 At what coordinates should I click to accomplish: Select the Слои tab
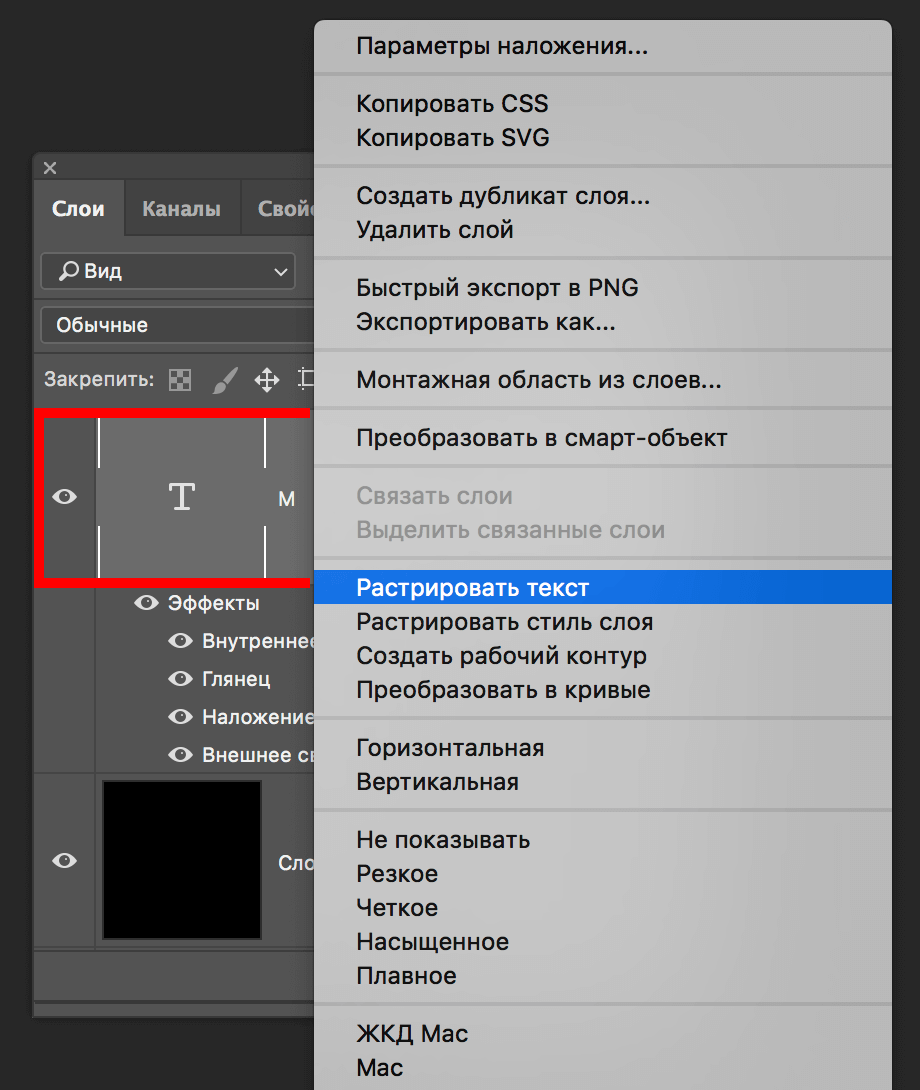(x=78, y=209)
